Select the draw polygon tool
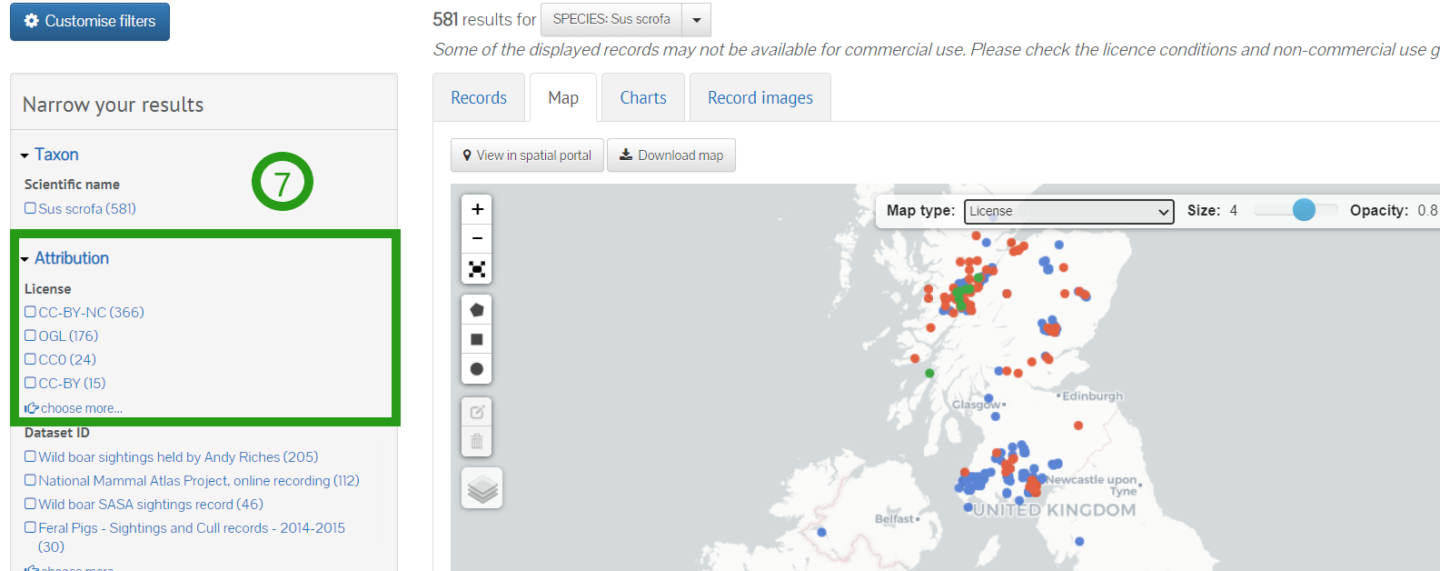The width and height of the screenshot is (1440, 571). tap(477, 310)
